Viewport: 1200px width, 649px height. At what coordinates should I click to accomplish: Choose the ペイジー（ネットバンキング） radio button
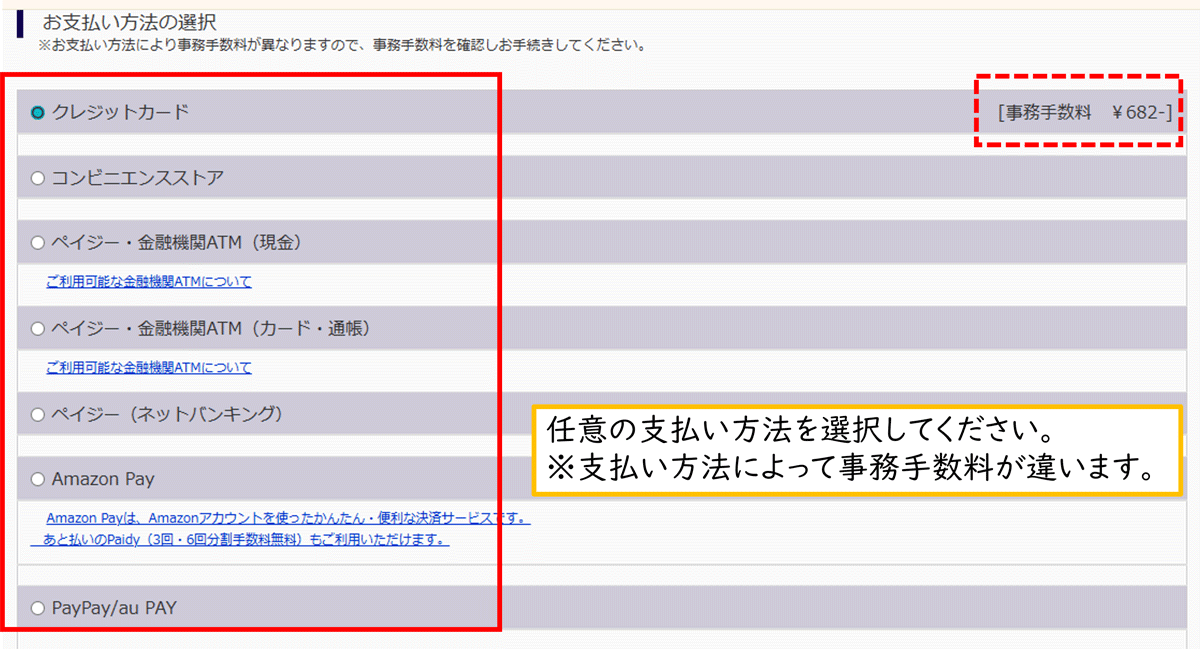point(38,414)
